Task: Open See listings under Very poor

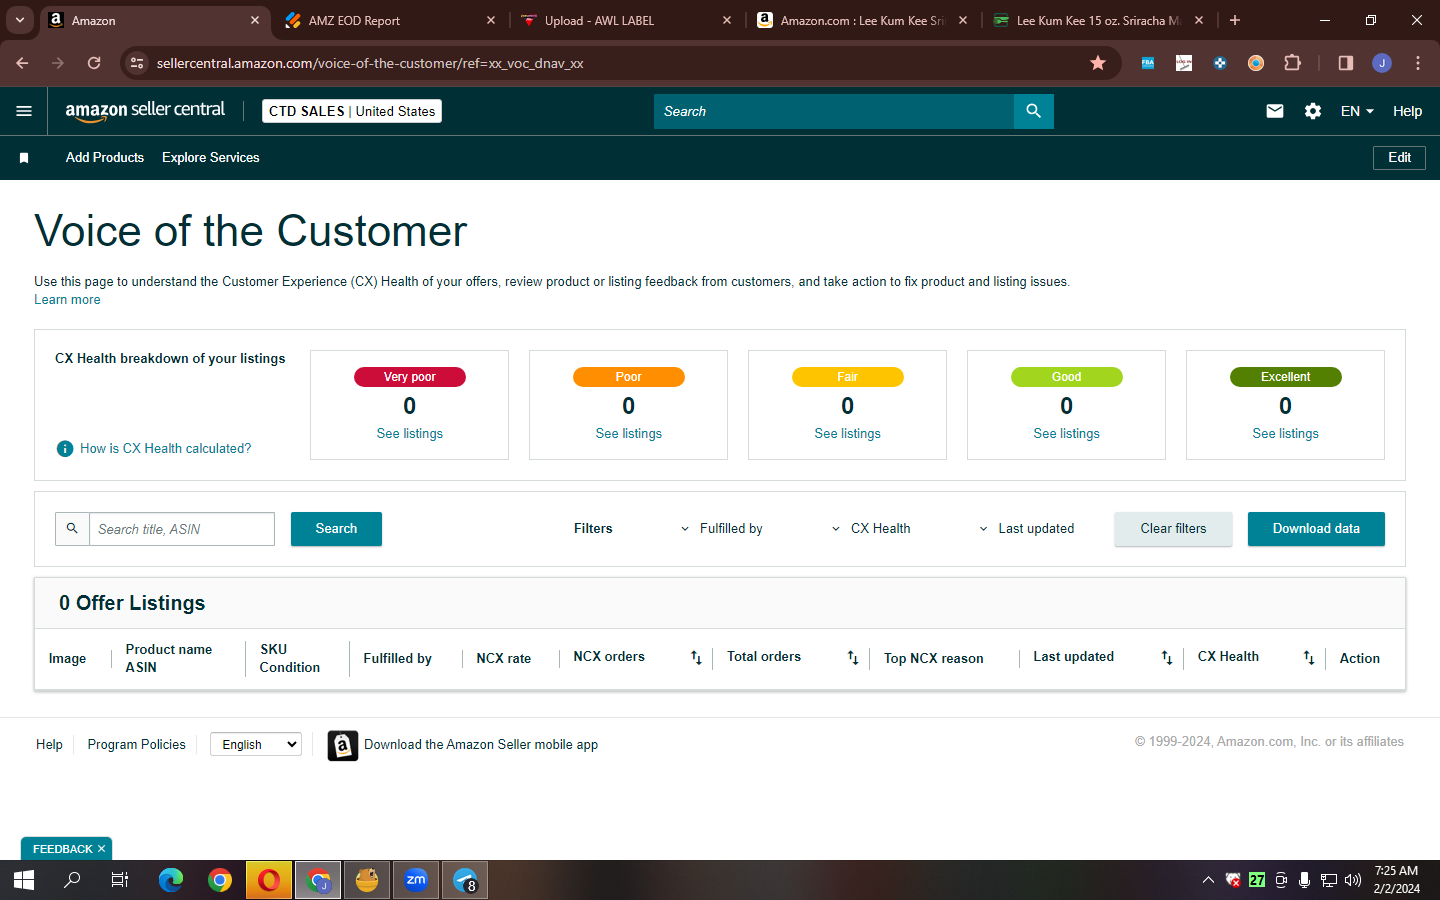Action: (x=409, y=434)
